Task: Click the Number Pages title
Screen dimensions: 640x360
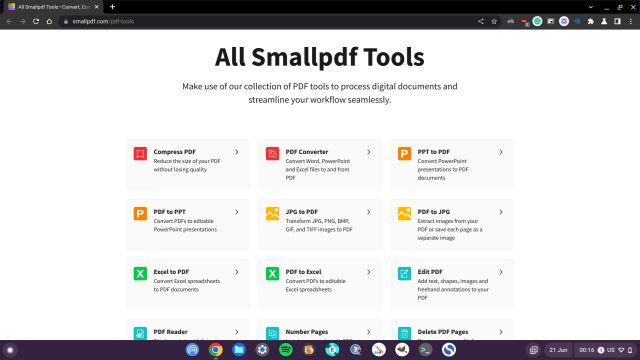Action: (x=307, y=332)
